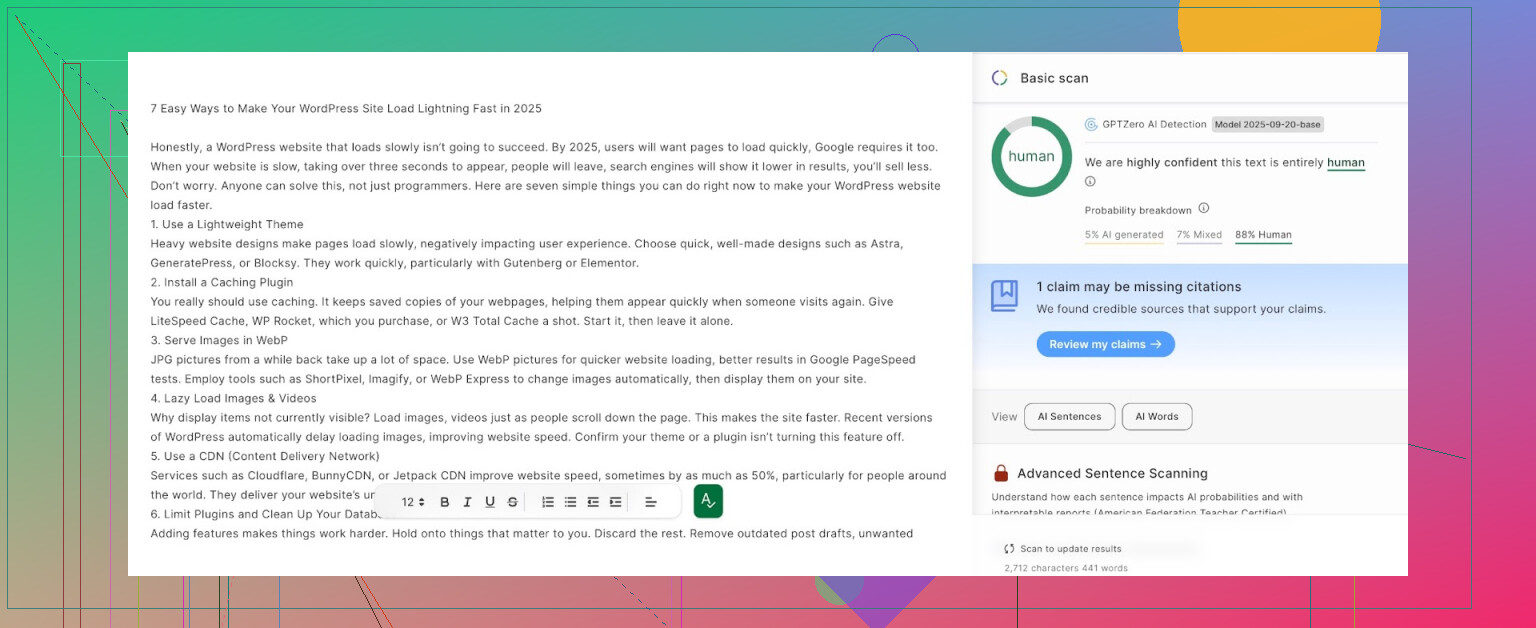Insert a numbered list
This screenshot has height=628, width=1536.
[548, 502]
